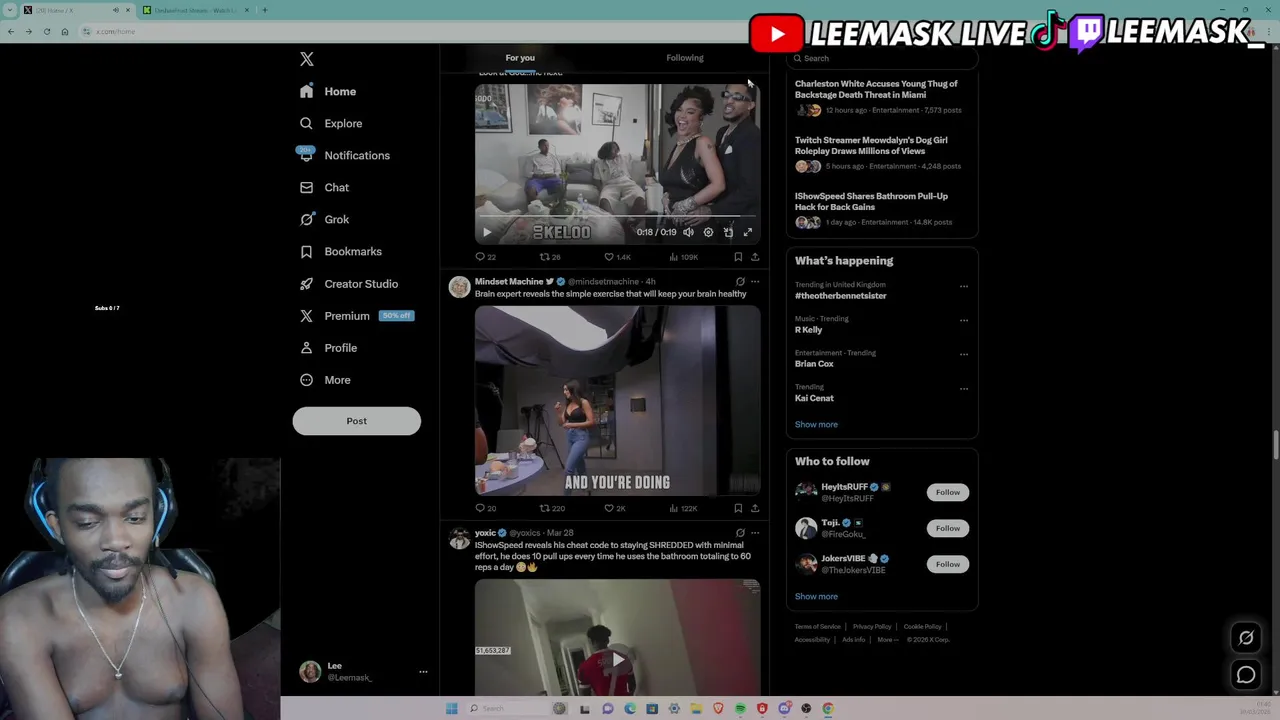Go to Home in the sidebar
The image size is (1280, 720).
(328, 91)
